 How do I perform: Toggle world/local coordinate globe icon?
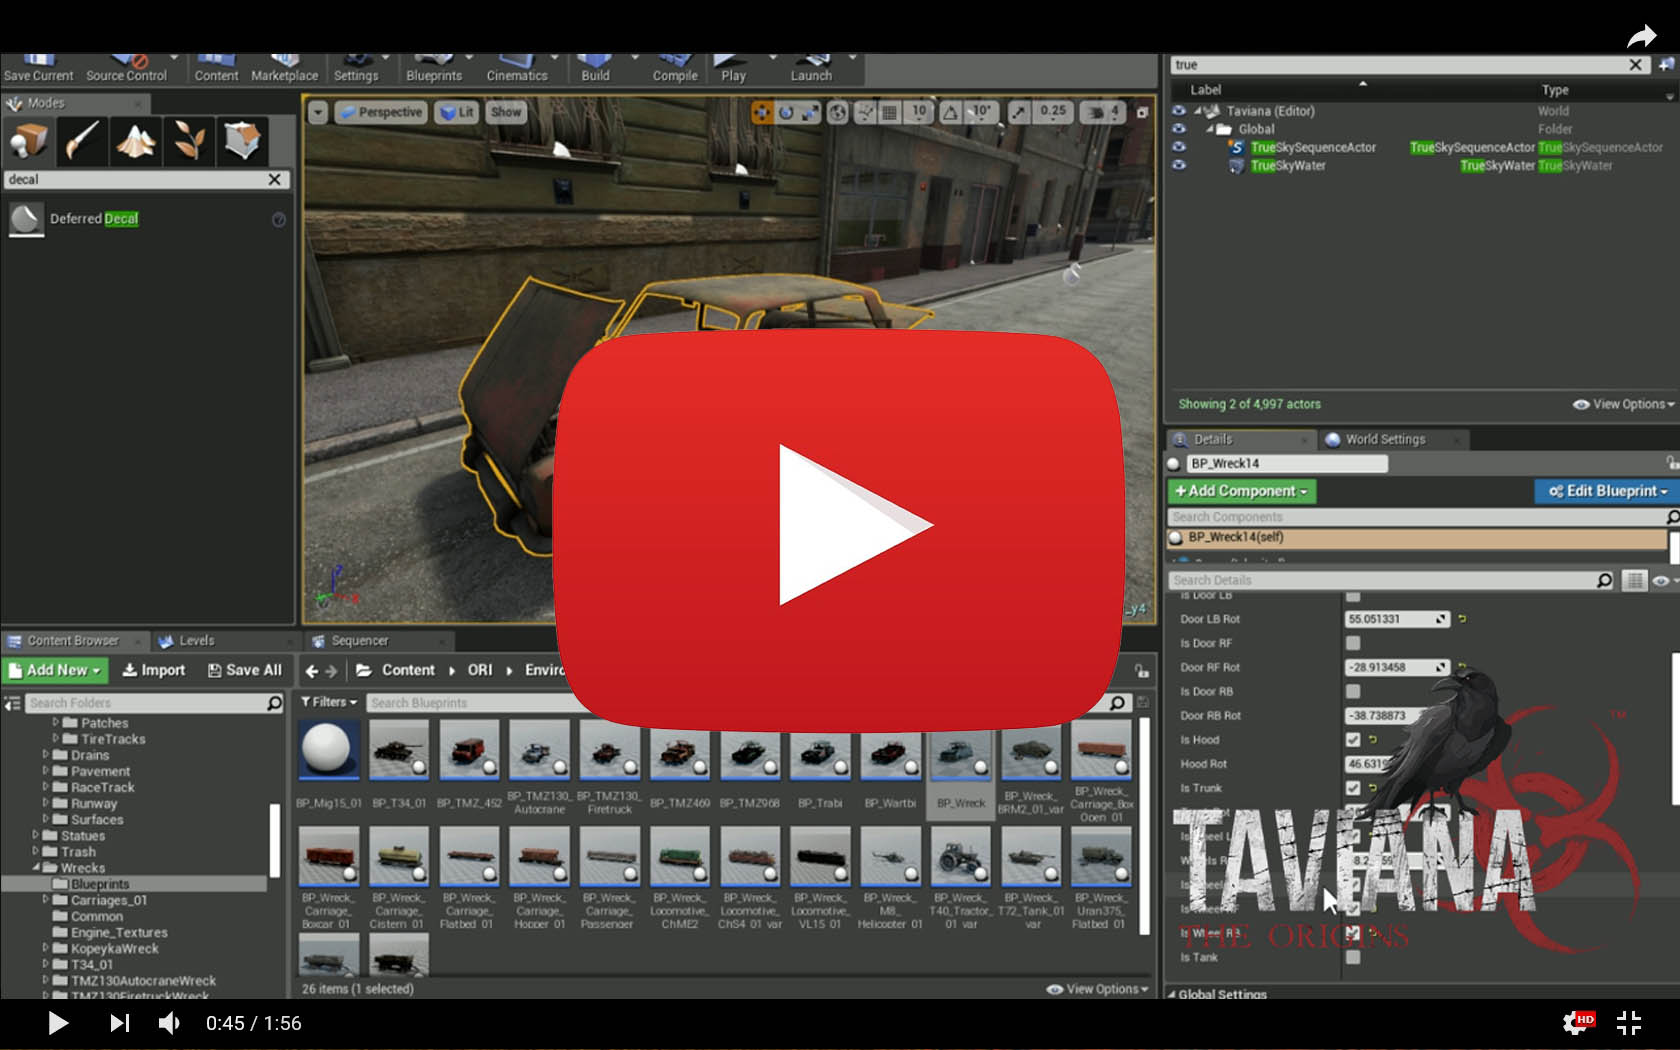pyautogui.click(x=838, y=112)
